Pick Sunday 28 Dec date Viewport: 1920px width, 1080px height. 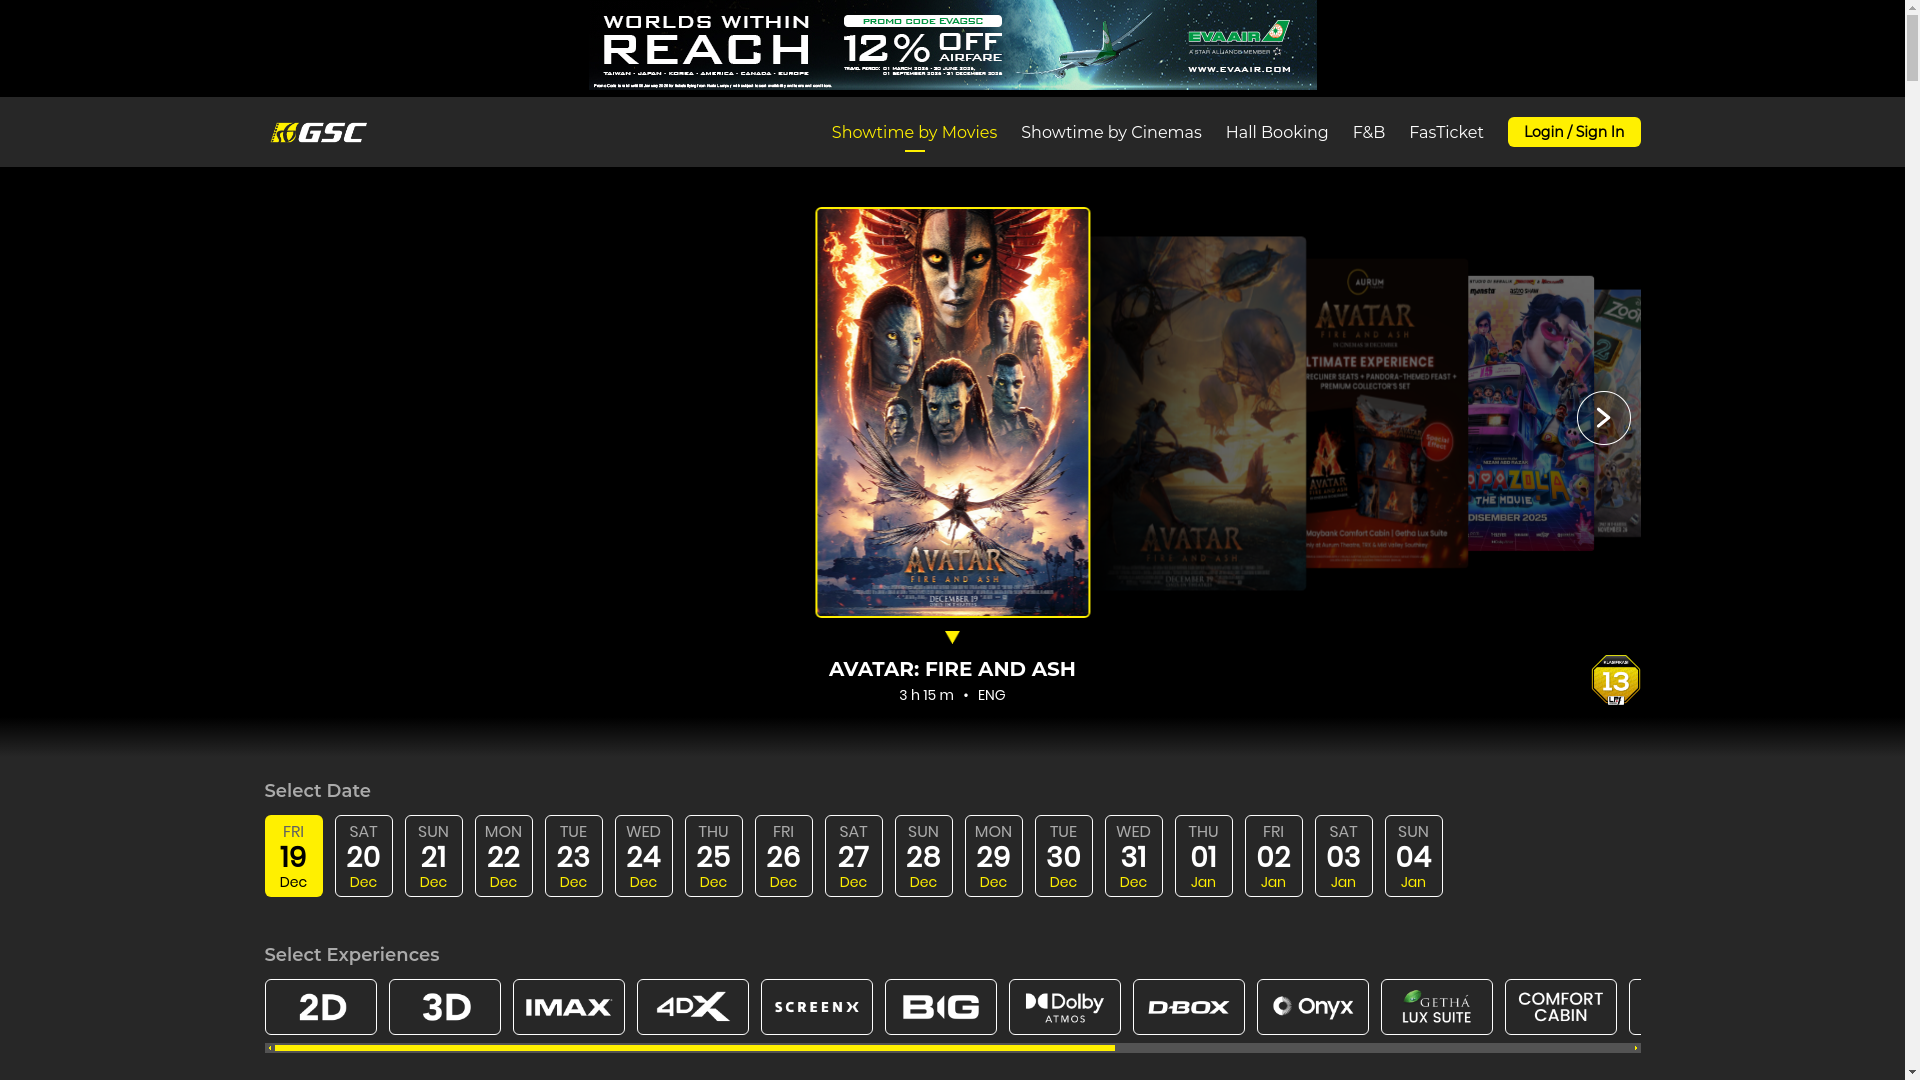[923, 856]
